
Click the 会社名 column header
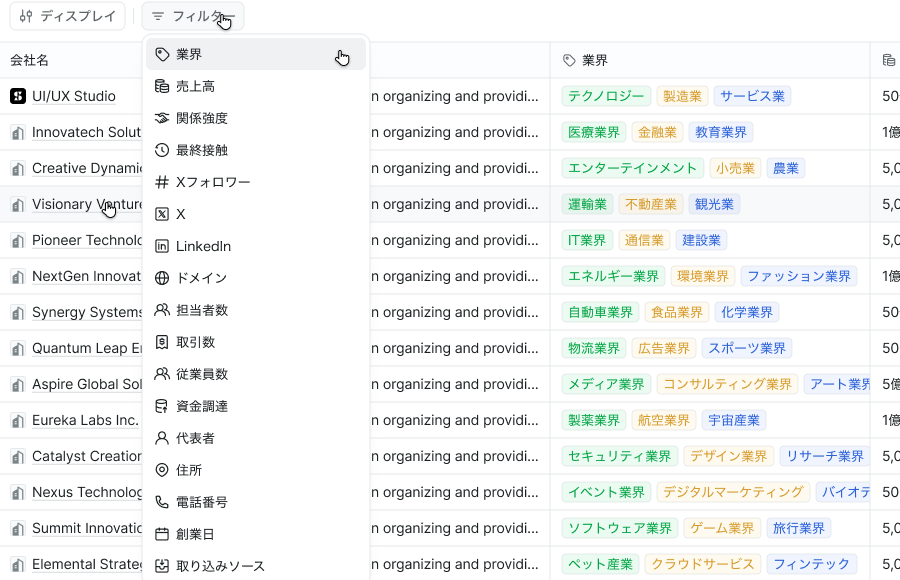click(x=71, y=60)
